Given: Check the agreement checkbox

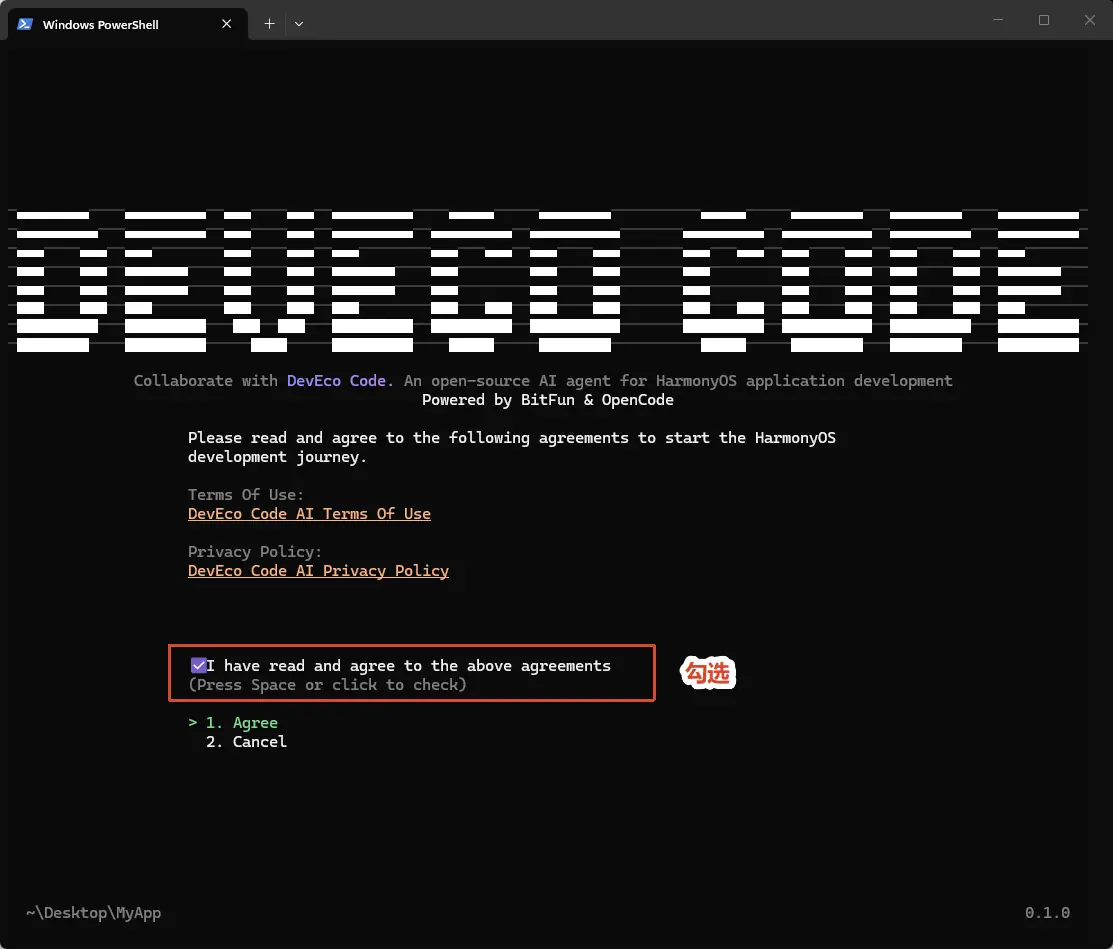Looking at the screenshot, I should [198, 665].
